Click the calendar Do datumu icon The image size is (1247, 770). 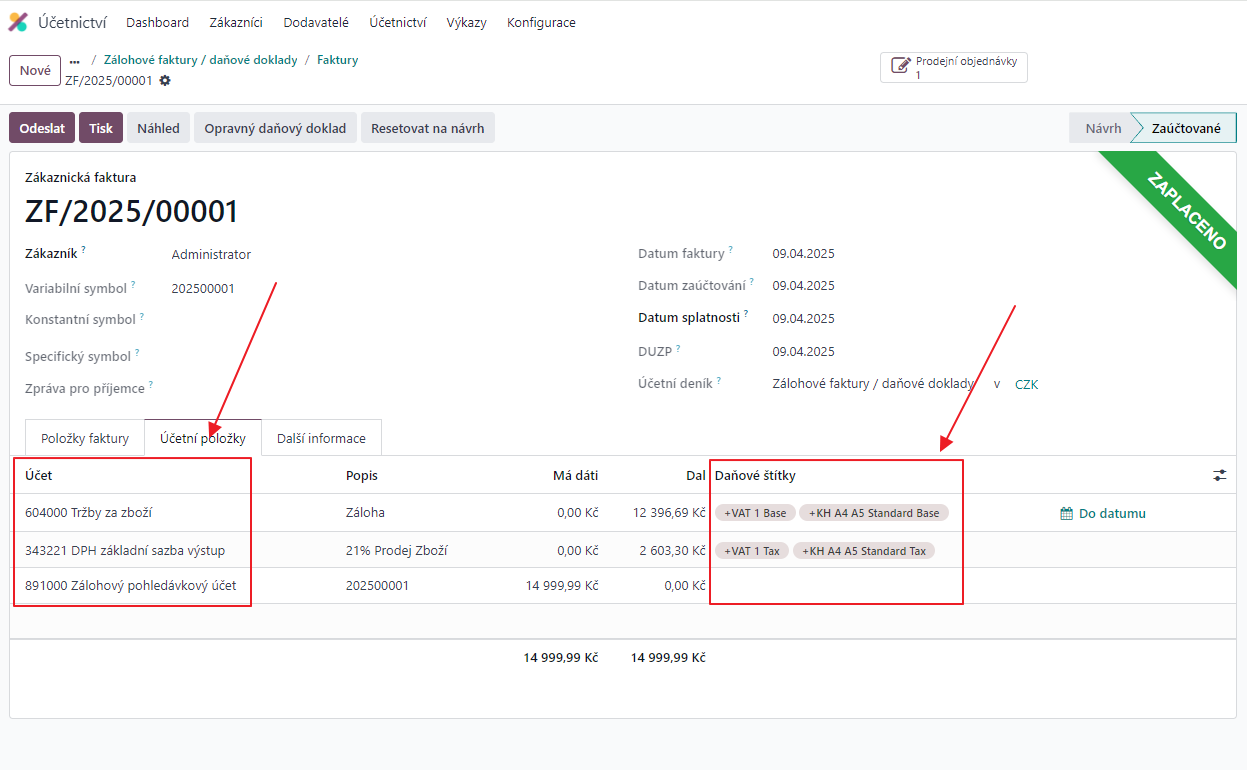[1066, 514]
